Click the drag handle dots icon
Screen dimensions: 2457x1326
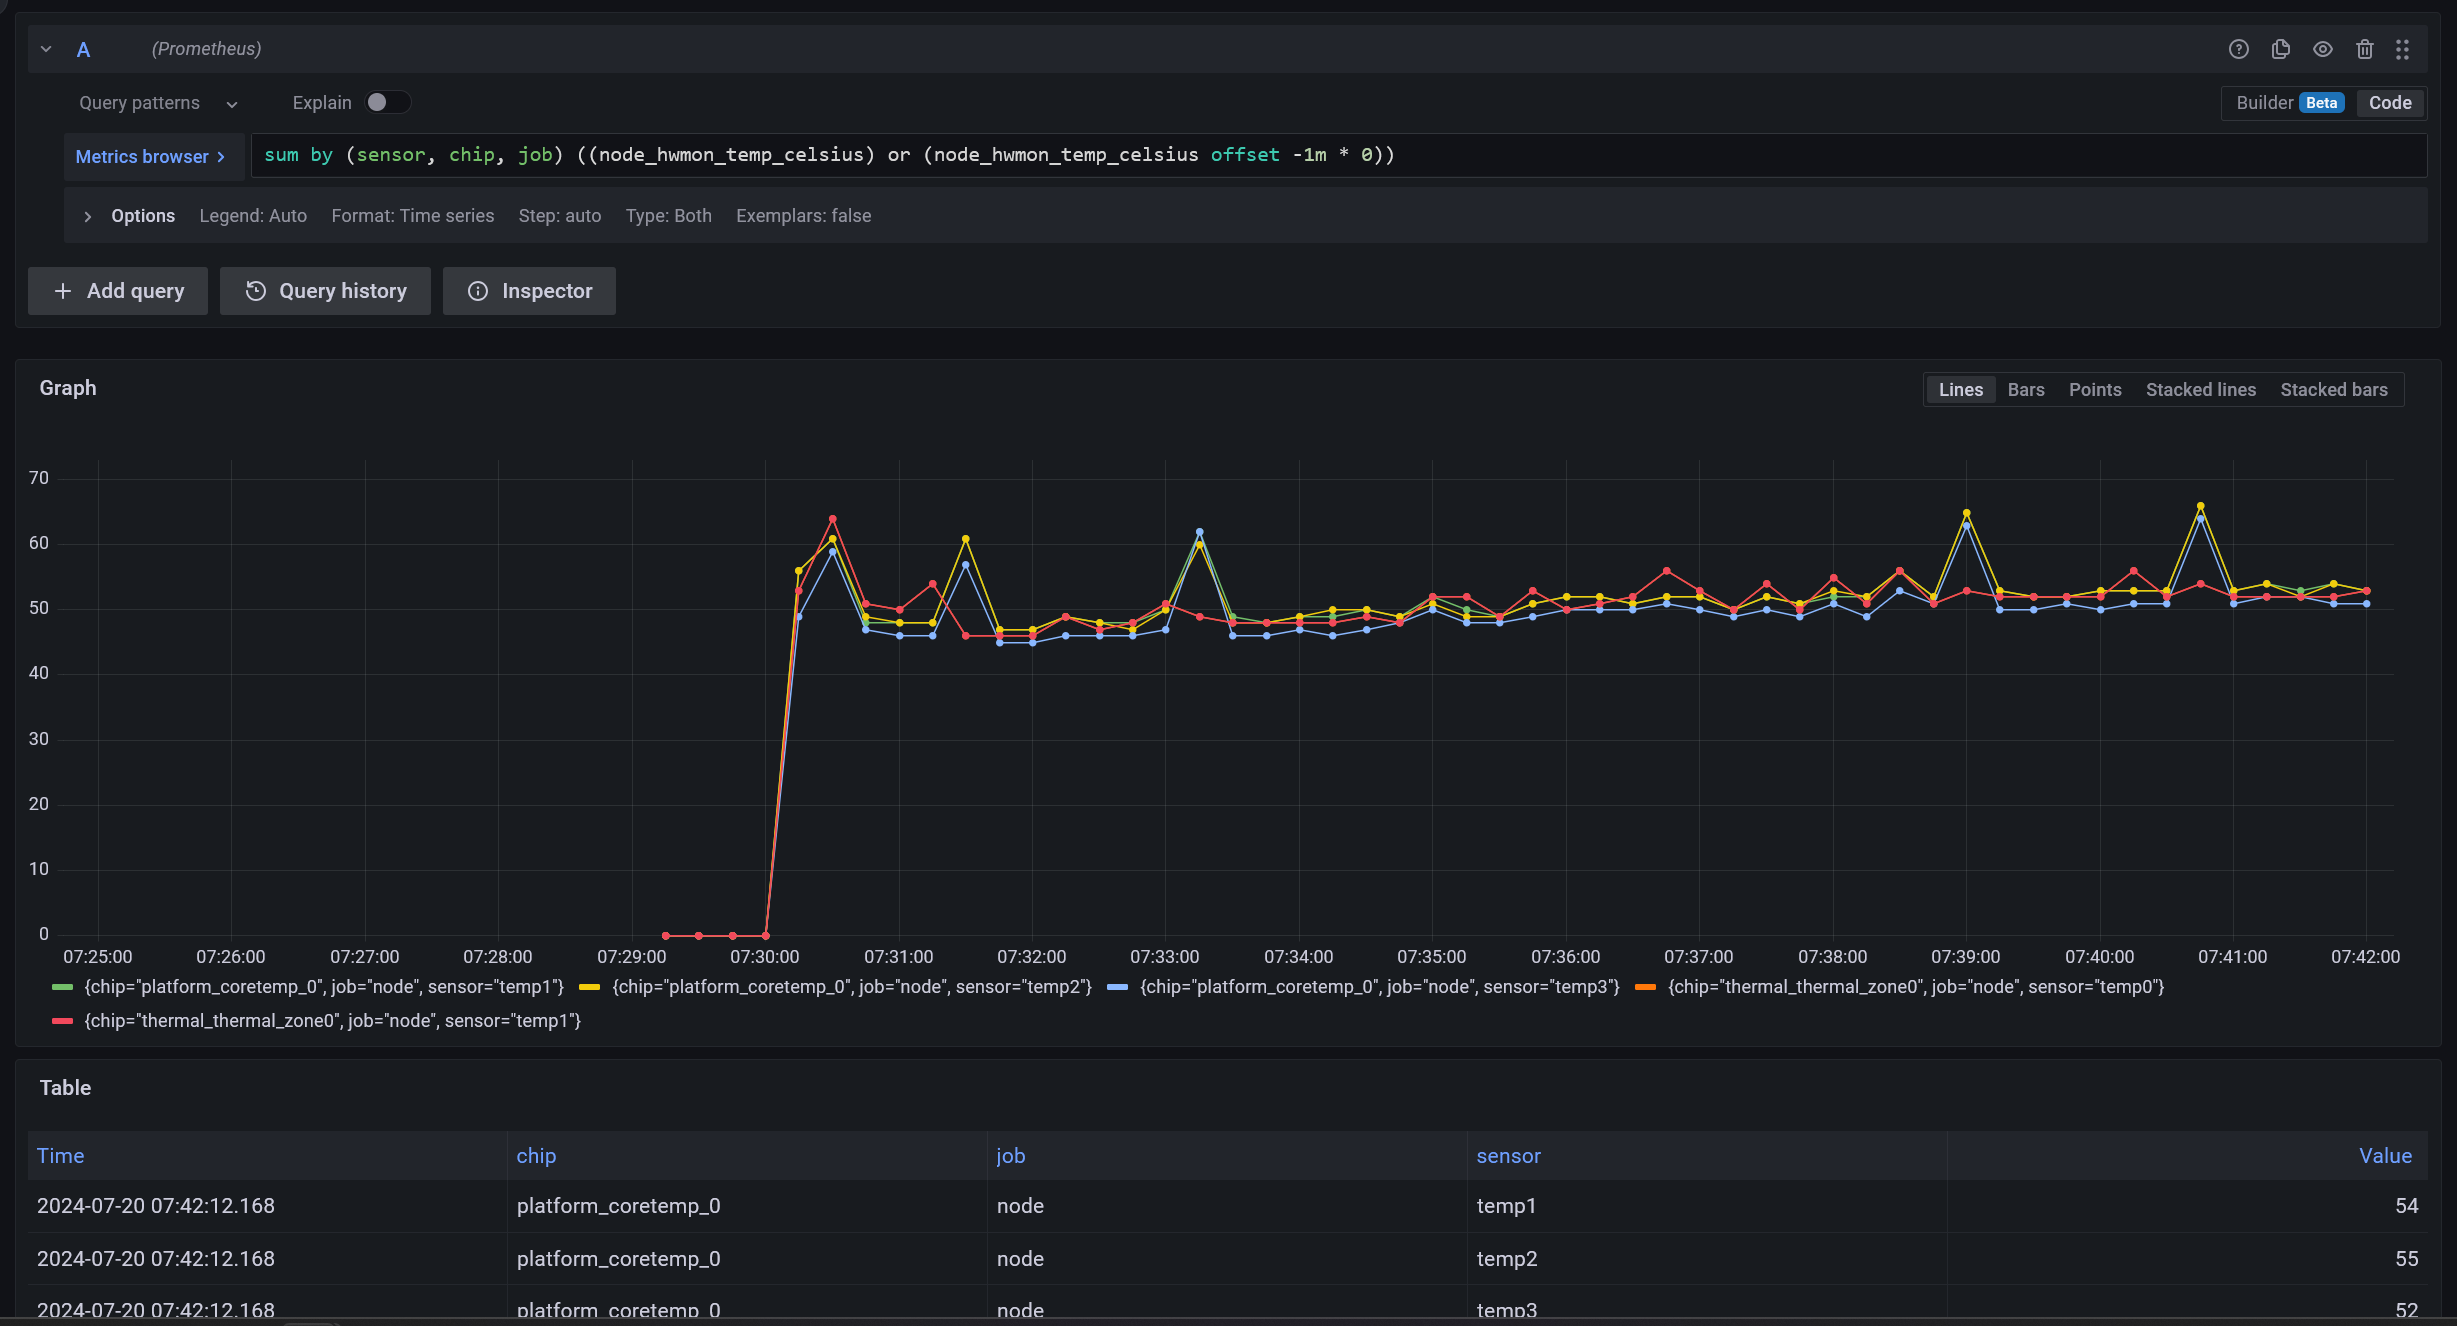[2403, 49]
